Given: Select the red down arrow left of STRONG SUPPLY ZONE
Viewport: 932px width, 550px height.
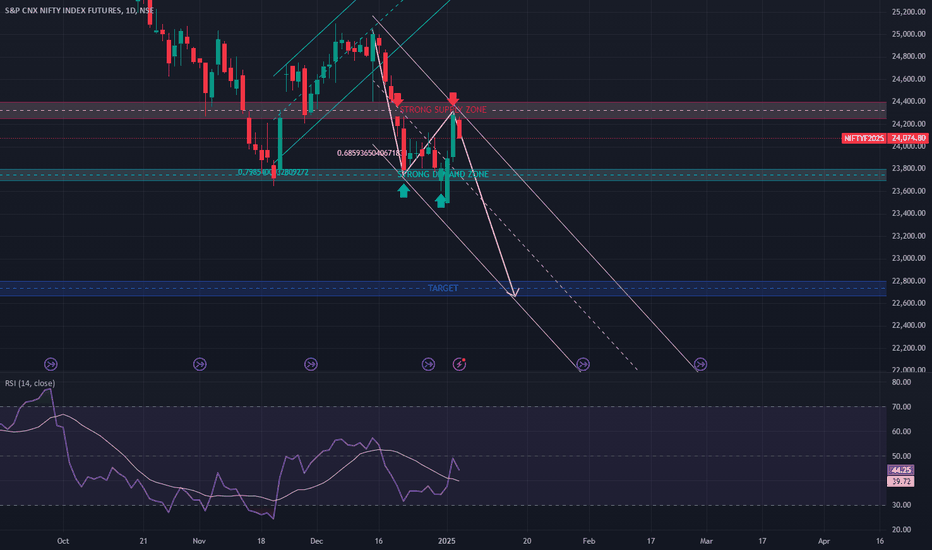Looking at the screenshot, I should coord(397,99).
